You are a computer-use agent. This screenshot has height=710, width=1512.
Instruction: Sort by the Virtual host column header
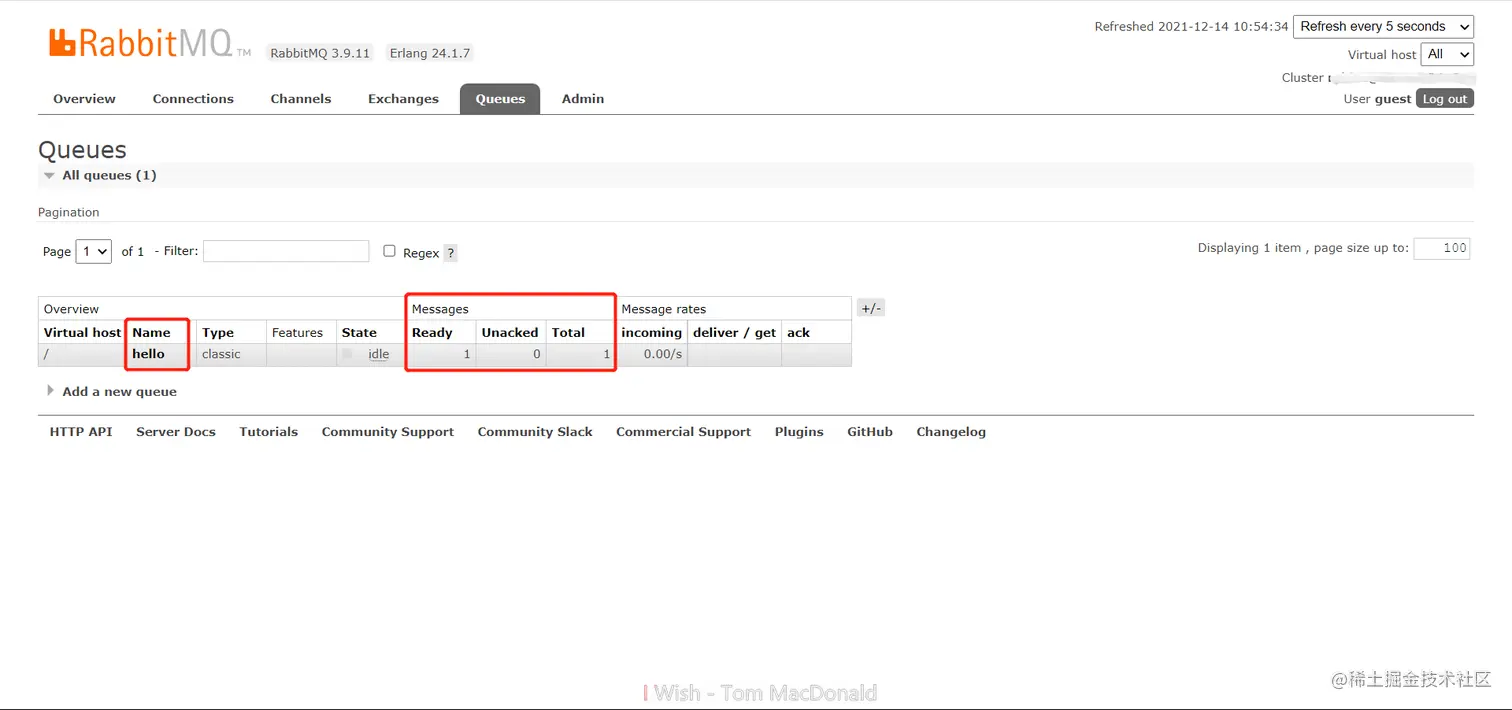pos(82,332)
